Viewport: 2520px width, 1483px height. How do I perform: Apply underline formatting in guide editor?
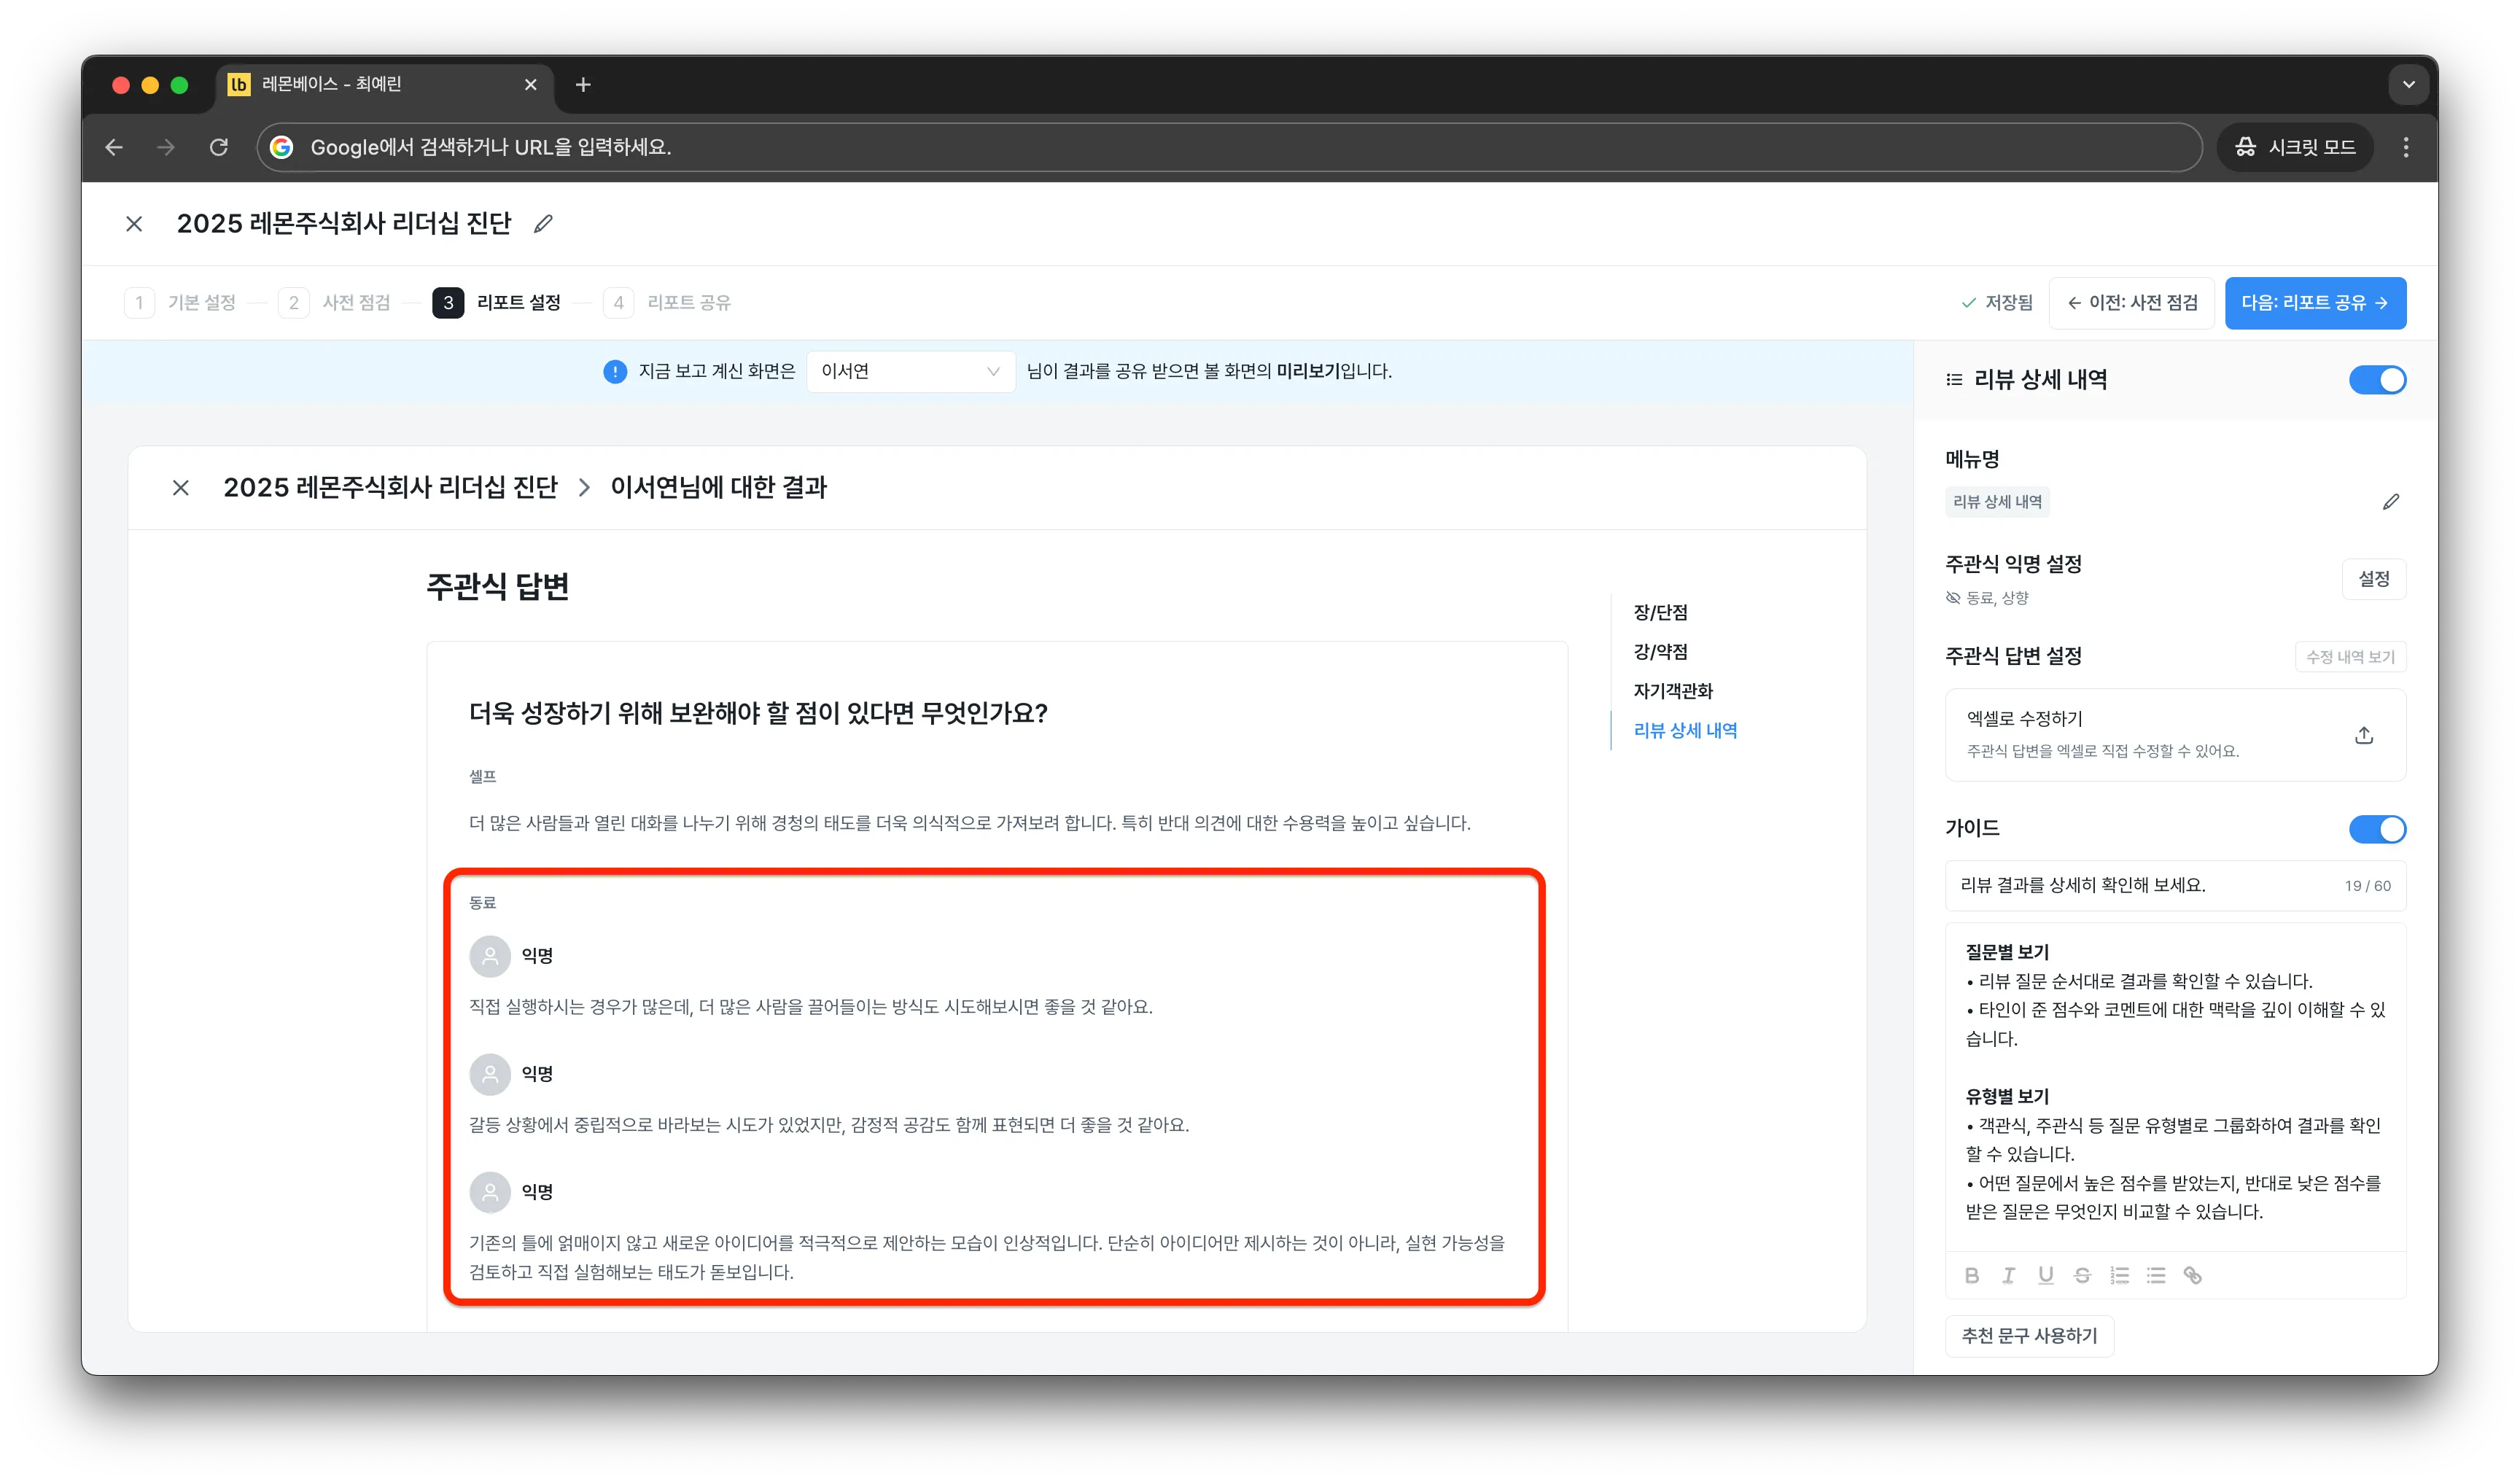[x=2046, y=1275]
